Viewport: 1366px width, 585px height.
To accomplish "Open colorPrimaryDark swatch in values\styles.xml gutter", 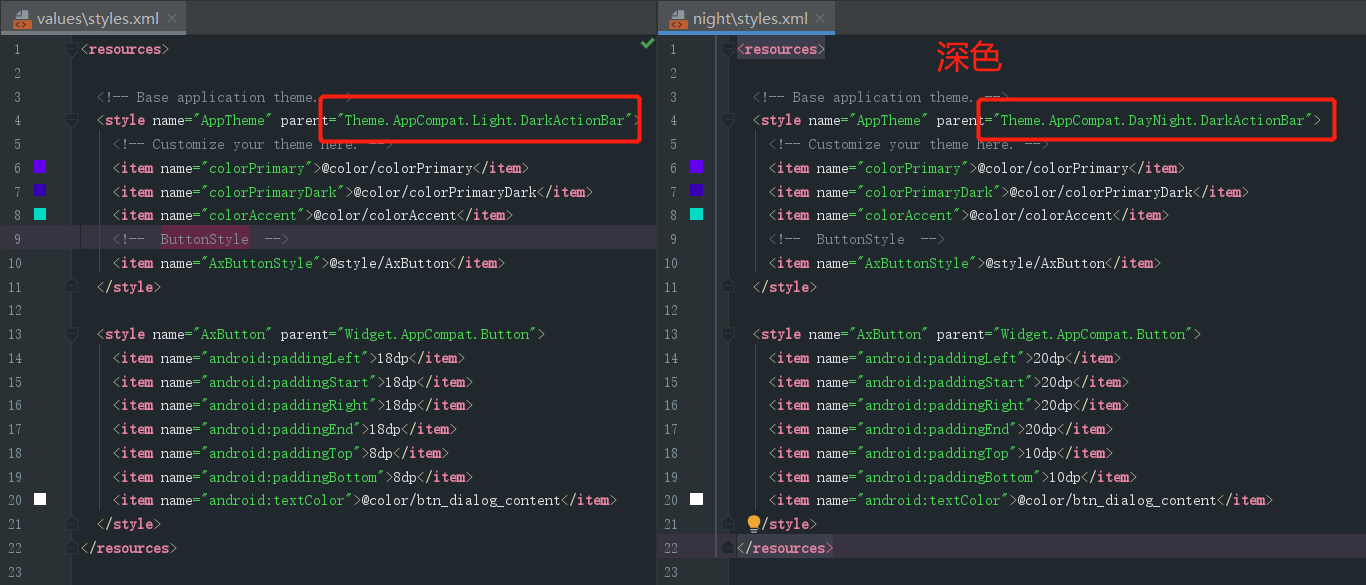I will tap(40, 190).
